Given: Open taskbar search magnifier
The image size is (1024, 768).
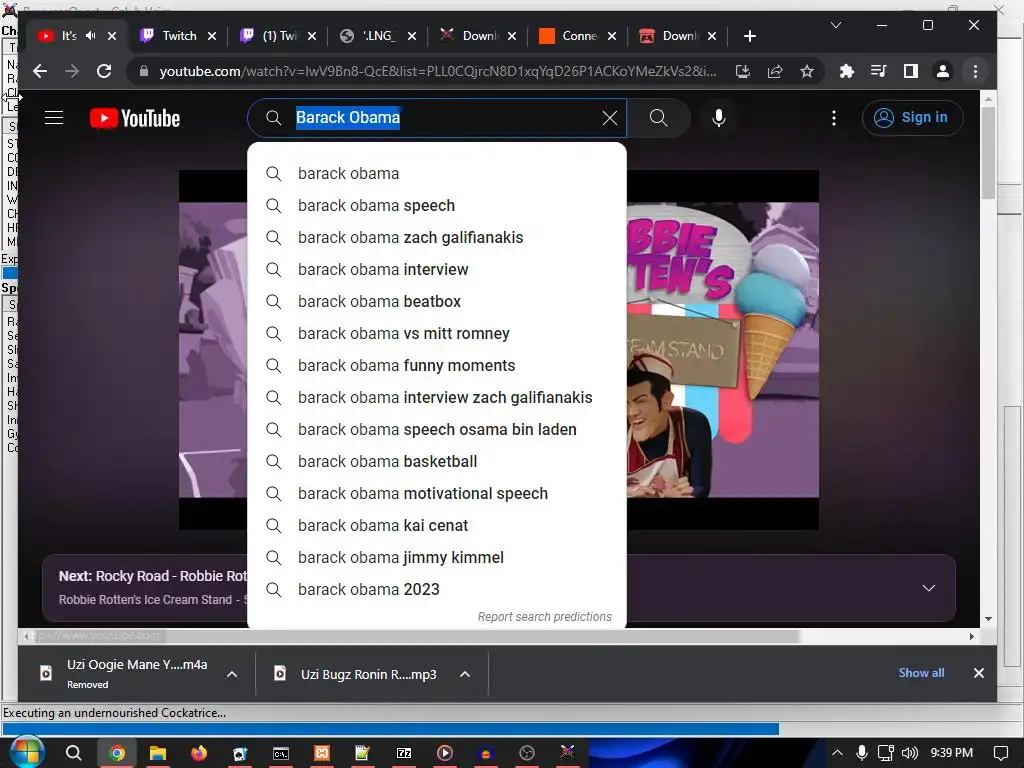Looking at the screenshot, I should 74,753.
